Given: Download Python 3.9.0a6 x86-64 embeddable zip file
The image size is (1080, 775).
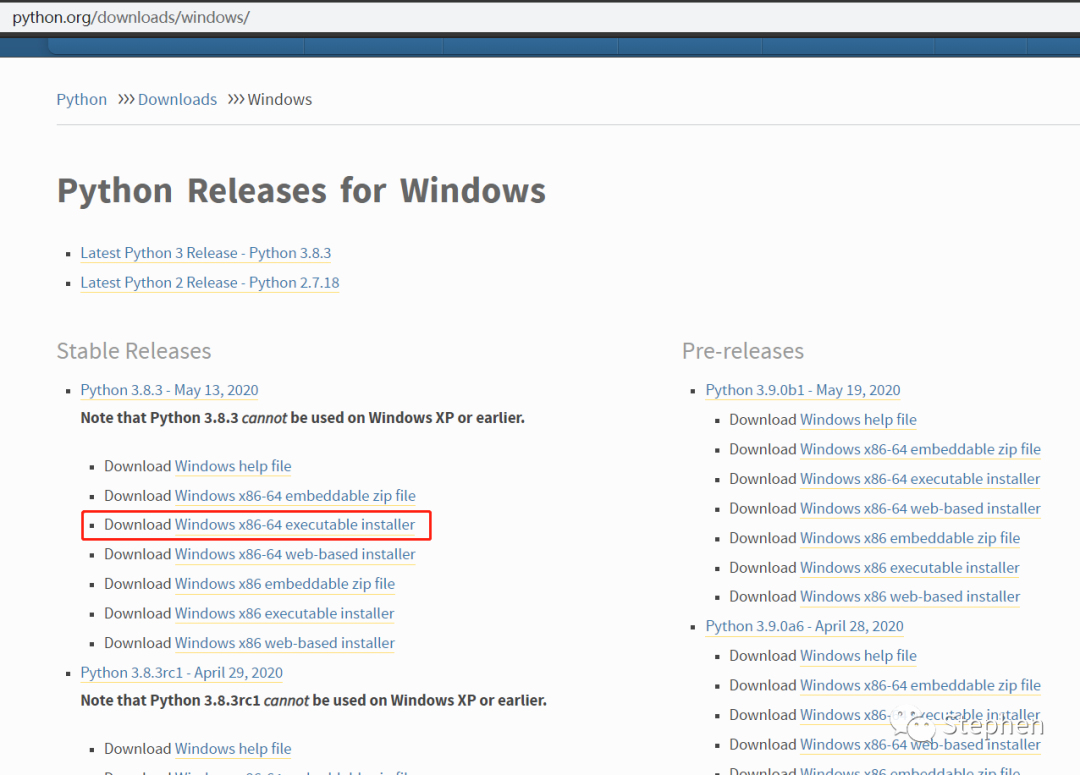Looking at the screenshot, I should point(920,685).
